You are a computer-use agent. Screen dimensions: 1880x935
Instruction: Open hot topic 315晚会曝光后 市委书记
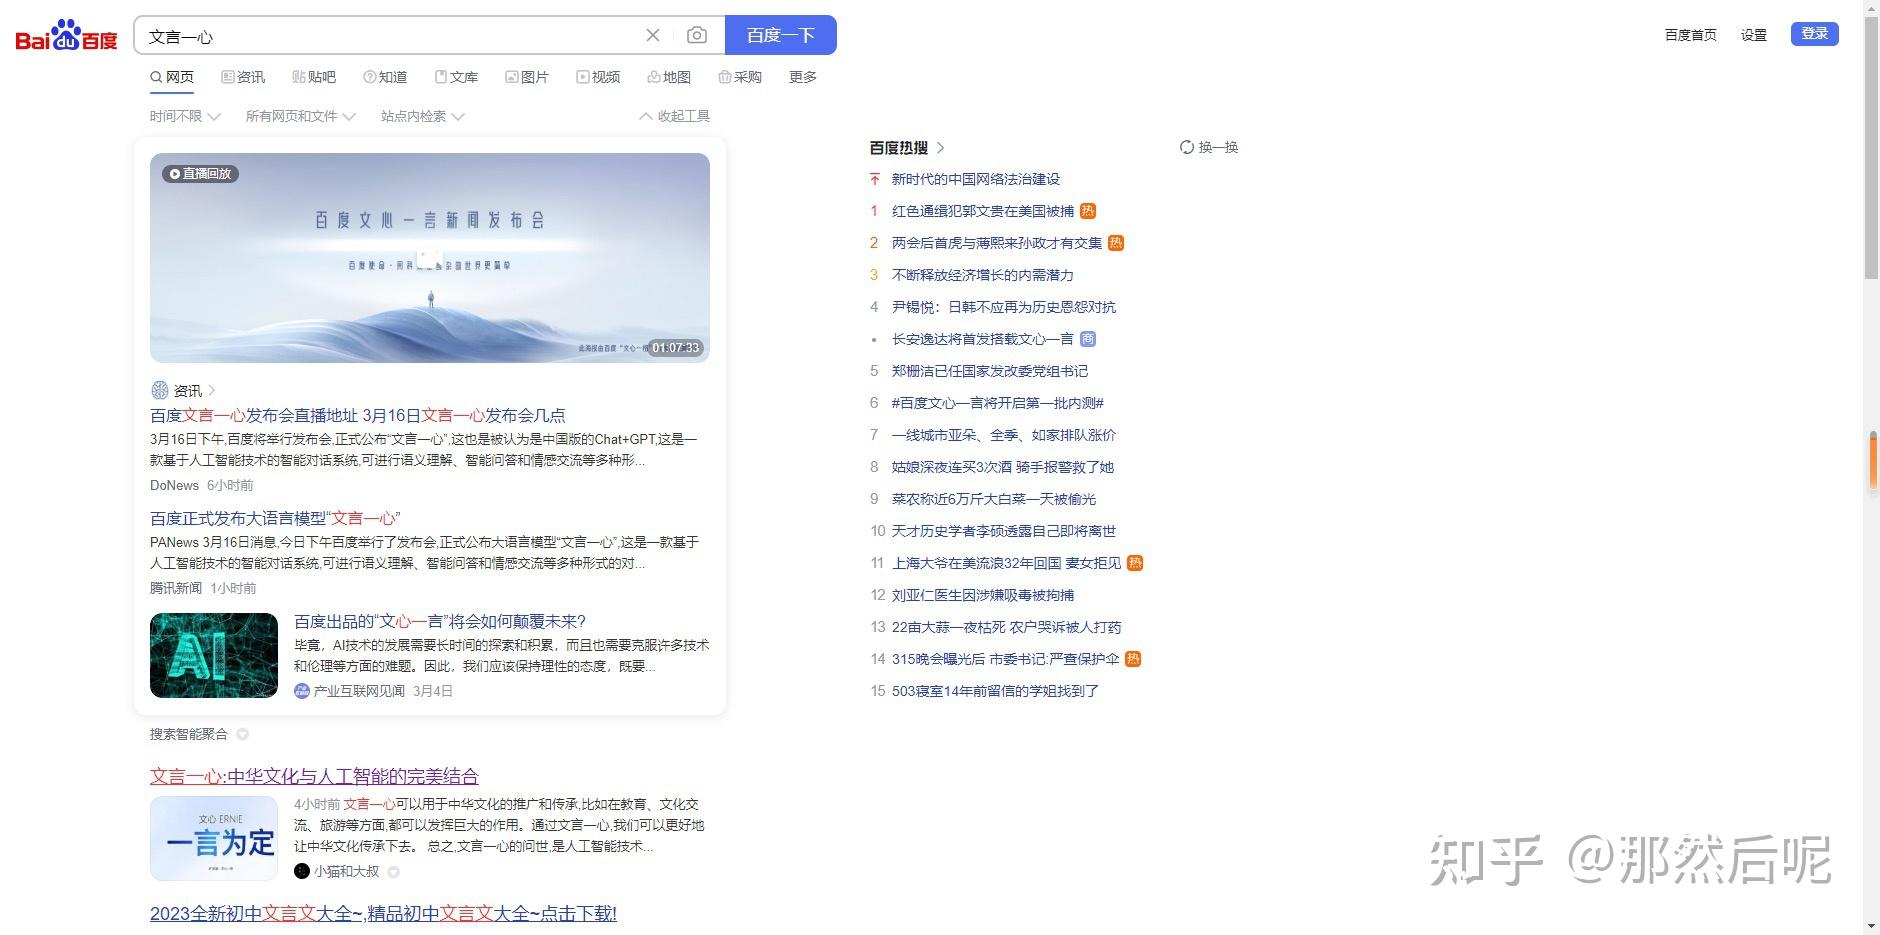pos(1005,659)
